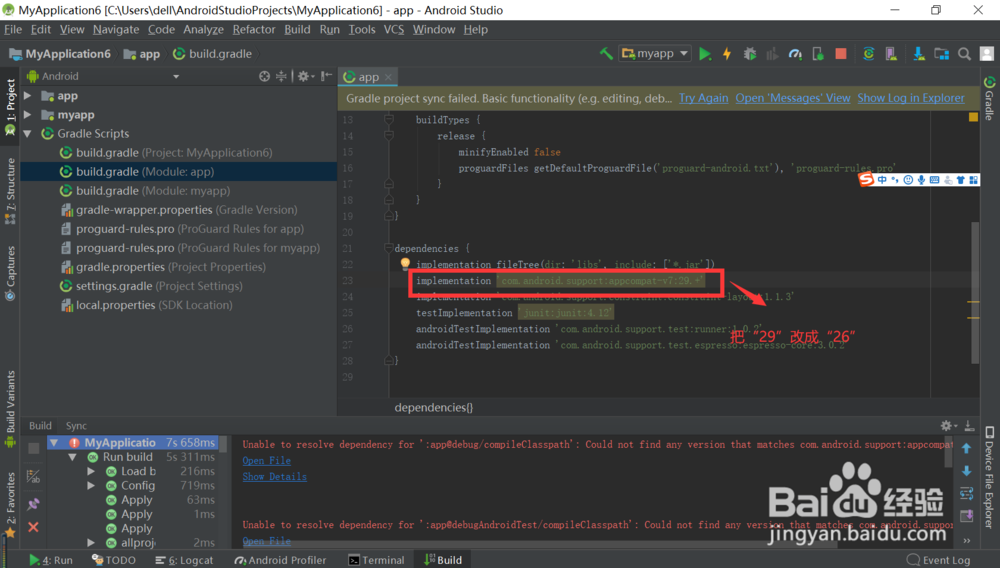The width and height of the screenshot is (1000, 568).
Task: Open the myapp run configuration dropdown
Action: click(656, 54)
